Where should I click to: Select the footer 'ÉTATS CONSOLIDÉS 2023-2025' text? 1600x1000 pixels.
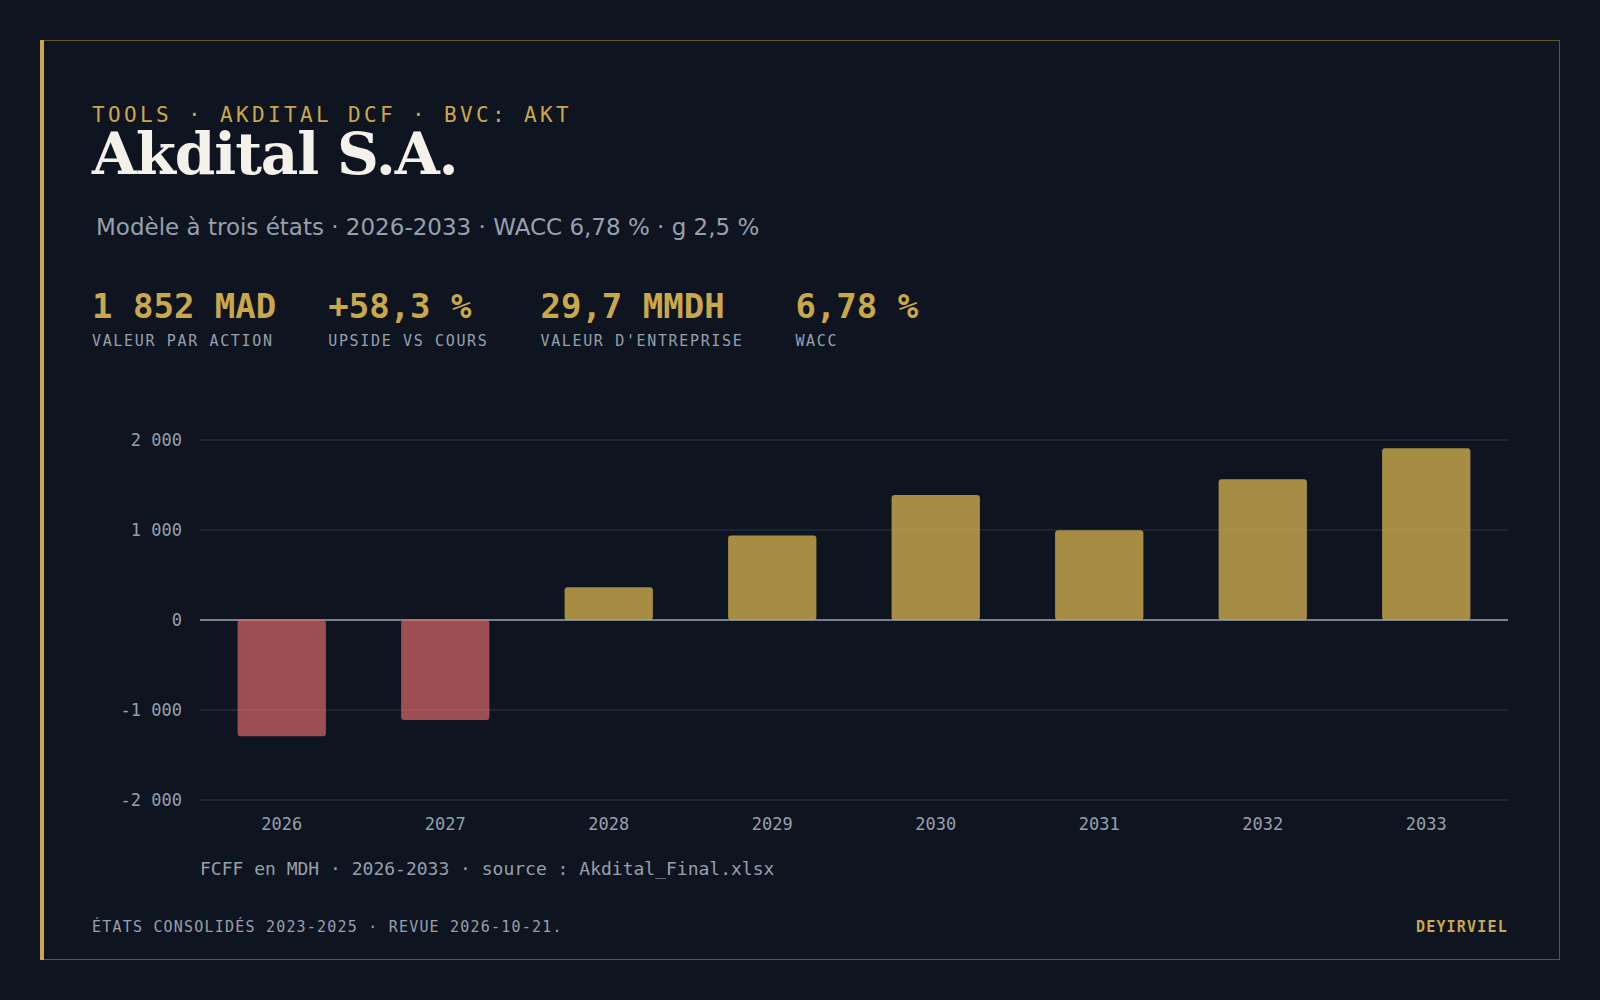click(x=225, y=927)
